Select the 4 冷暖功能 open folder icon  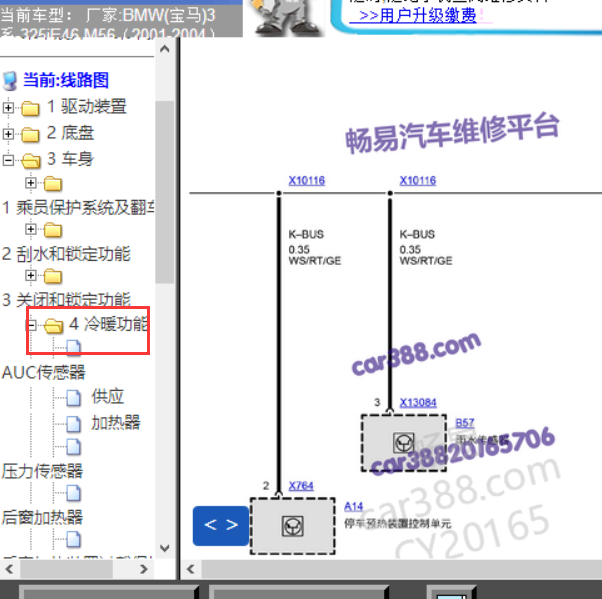(x=53, y=326)
